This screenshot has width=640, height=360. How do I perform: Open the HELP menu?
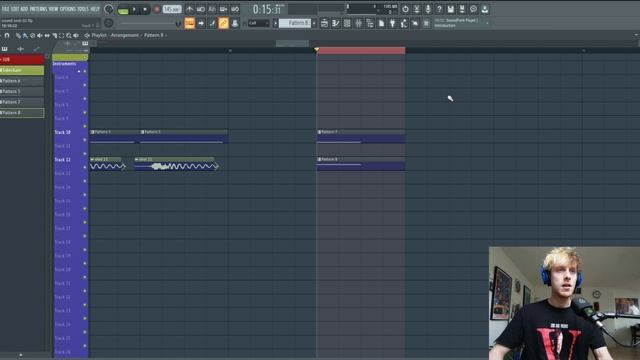(95, 9)
